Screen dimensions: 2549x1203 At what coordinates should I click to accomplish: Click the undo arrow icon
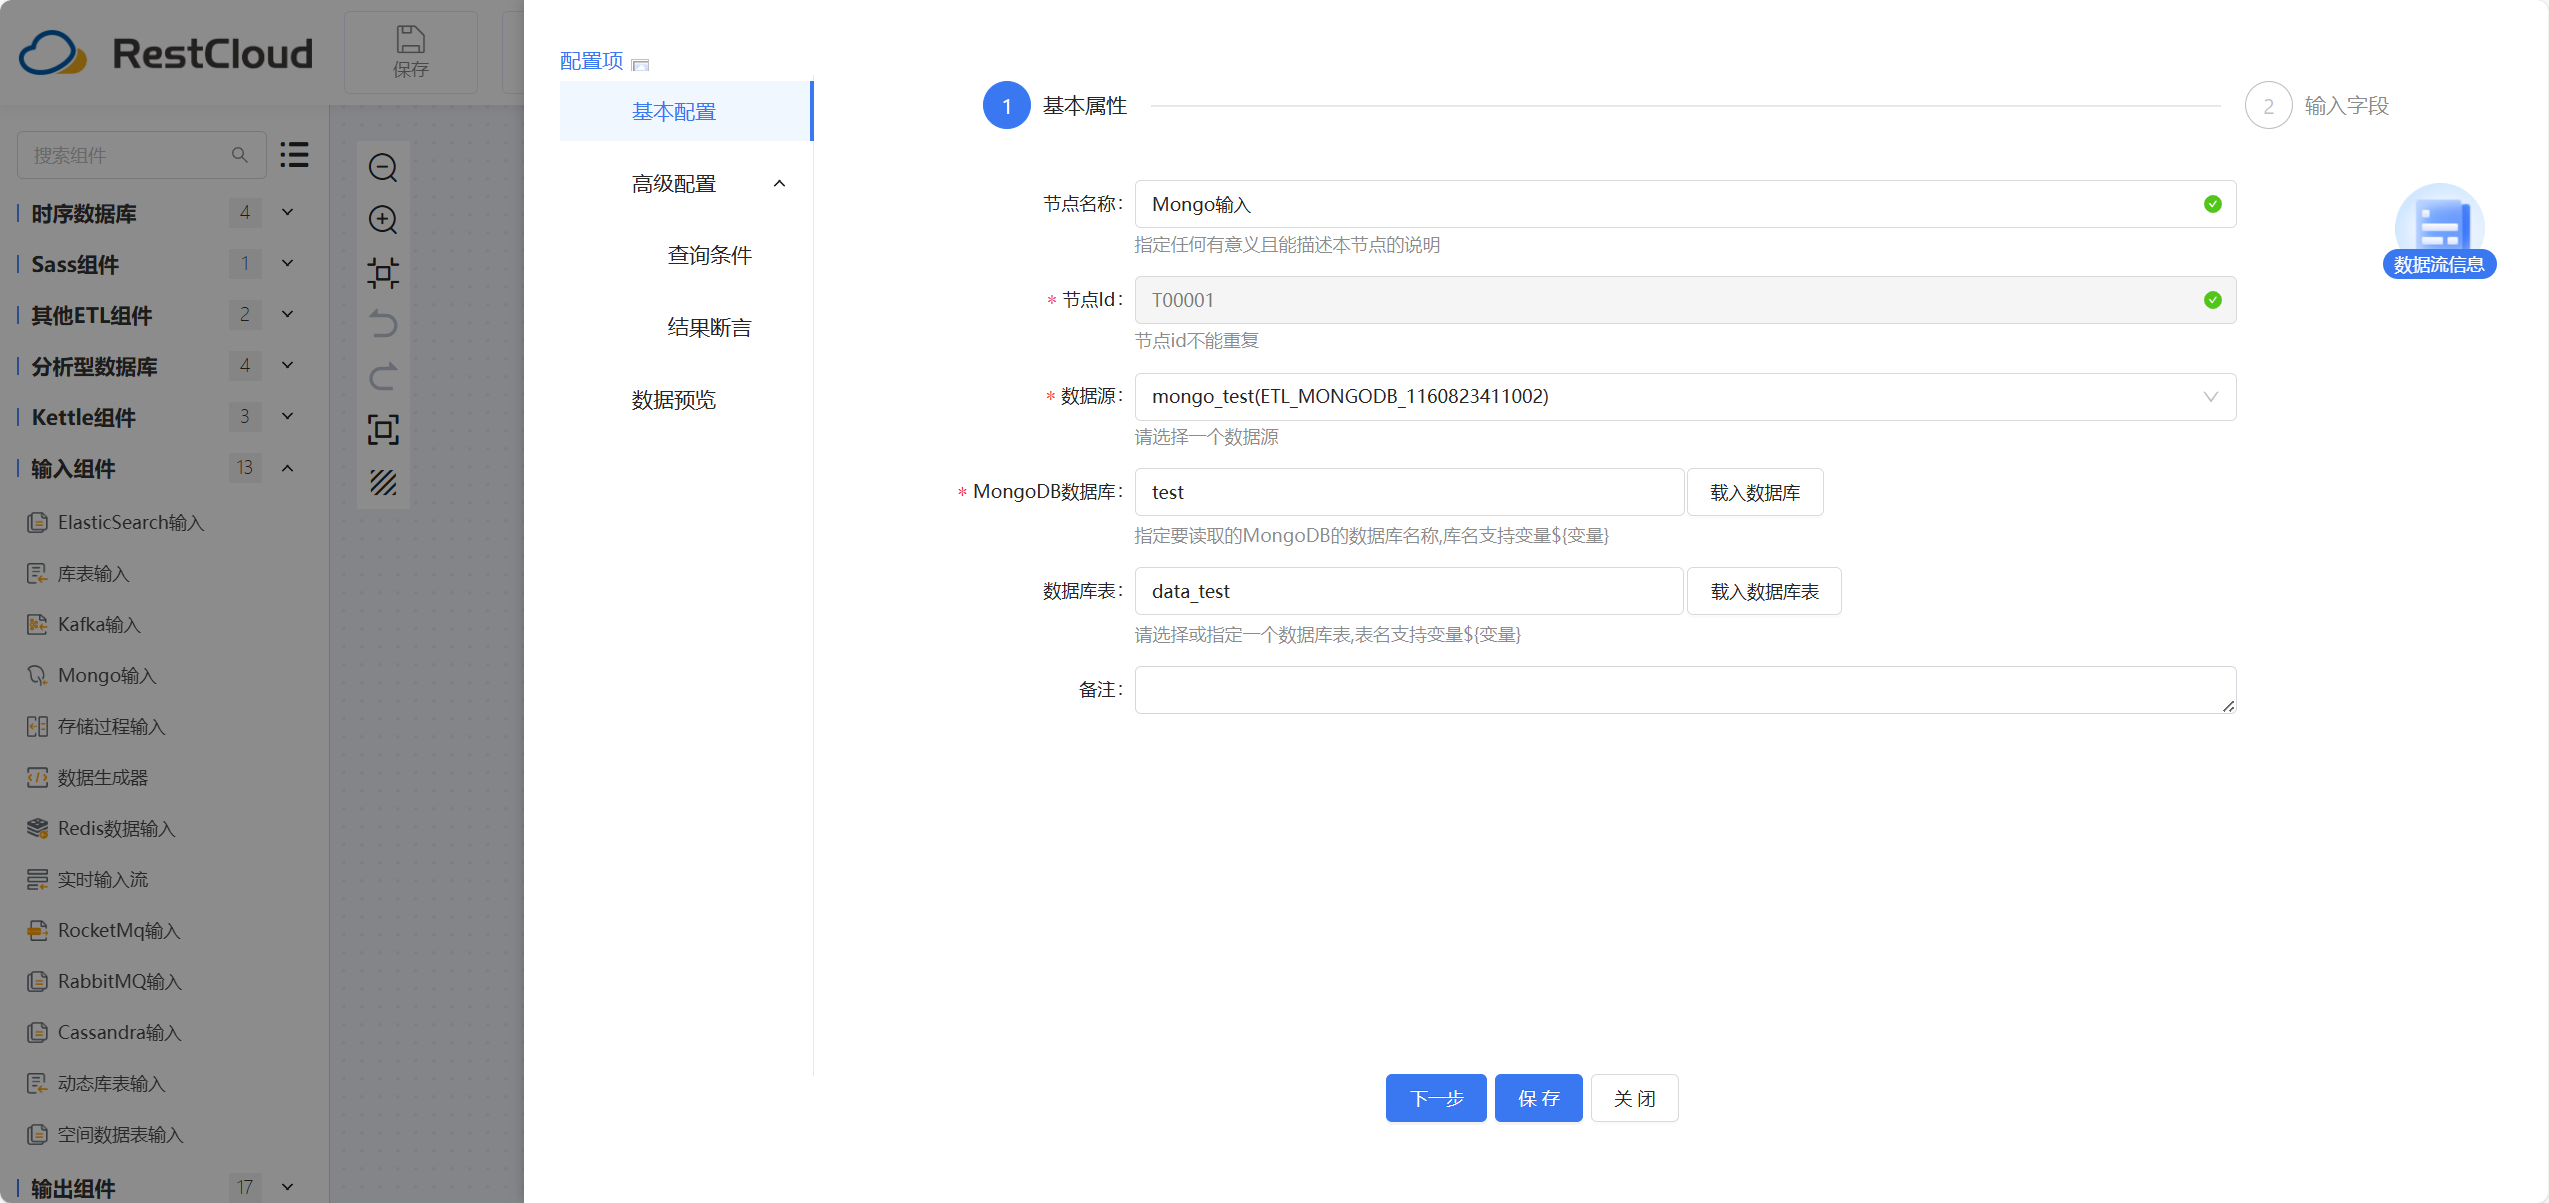(x=383, y=325)
